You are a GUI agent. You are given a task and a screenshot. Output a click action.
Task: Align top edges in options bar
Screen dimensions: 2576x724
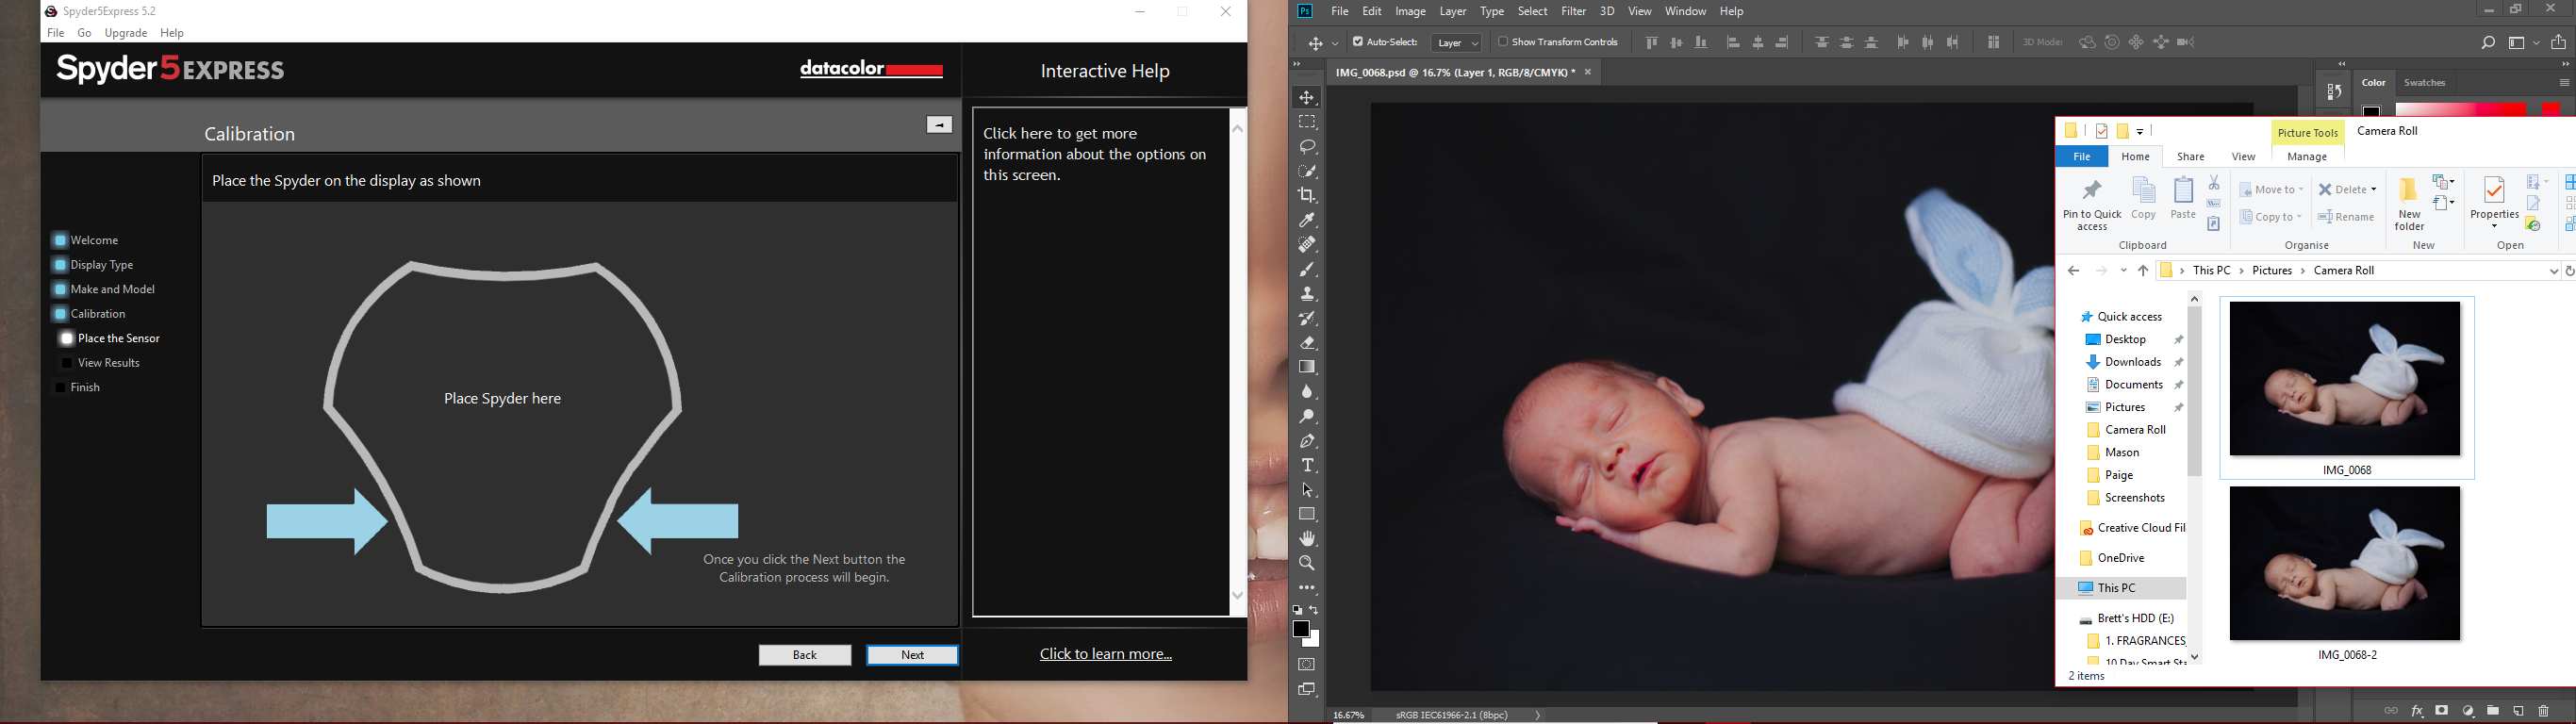pos(1652,43)
